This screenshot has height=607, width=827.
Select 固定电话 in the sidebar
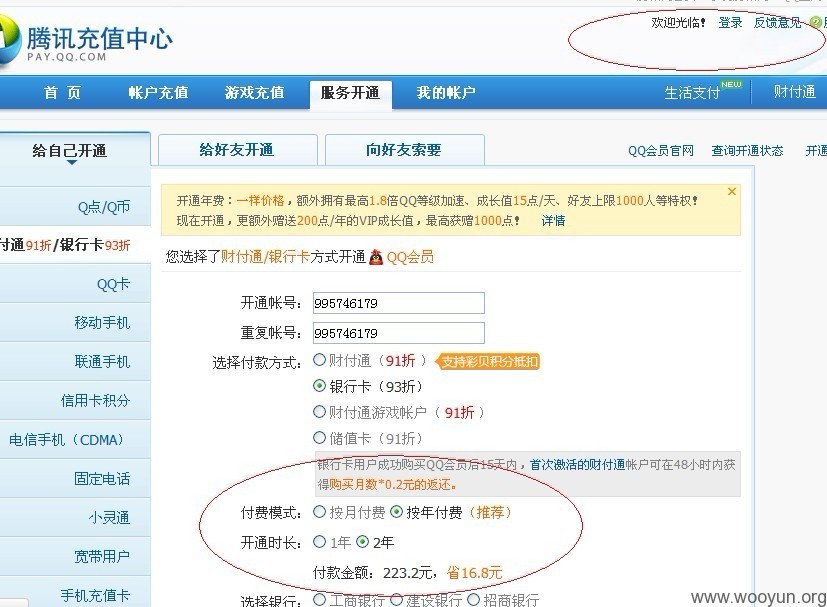click(102, 479)
